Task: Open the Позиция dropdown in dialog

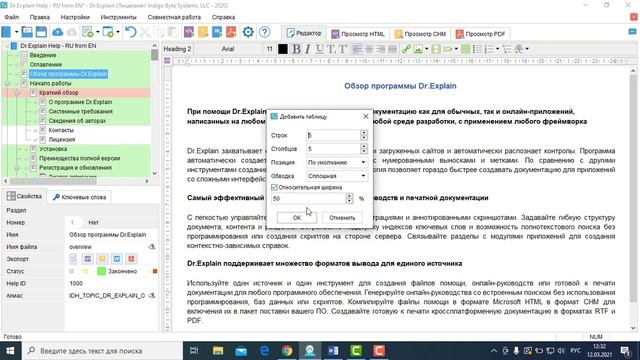Action: tap(337, 162)
